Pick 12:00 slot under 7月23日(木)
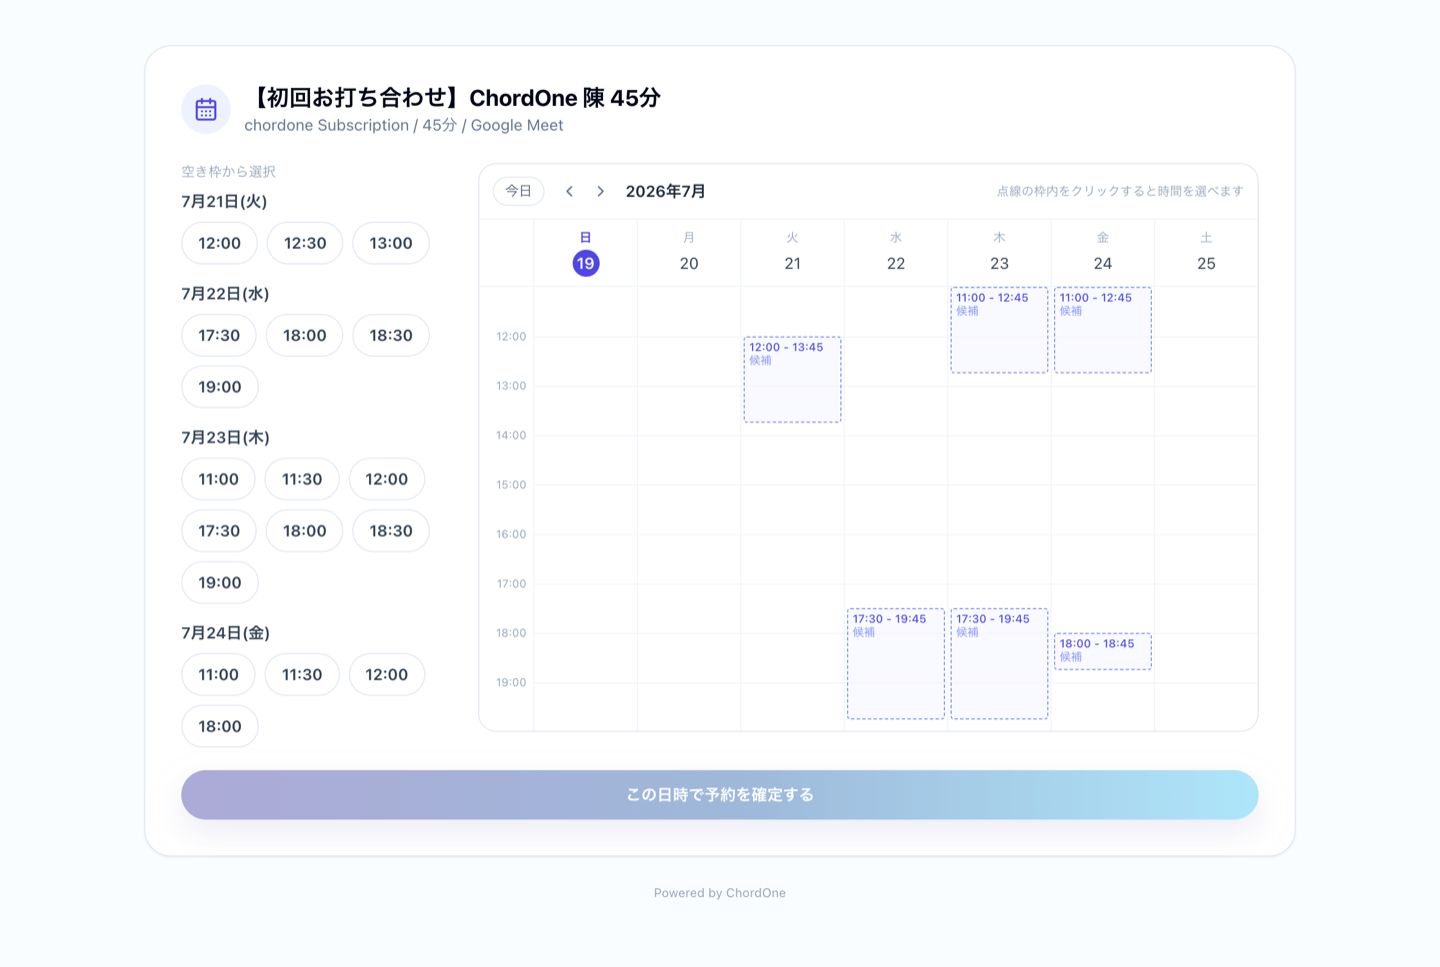The image size is (1440, 967). coord(387,479)
